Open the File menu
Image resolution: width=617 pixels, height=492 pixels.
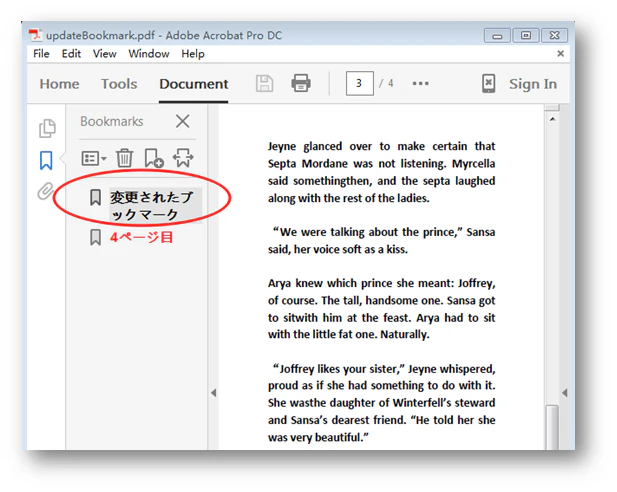(x=41, y=54)
